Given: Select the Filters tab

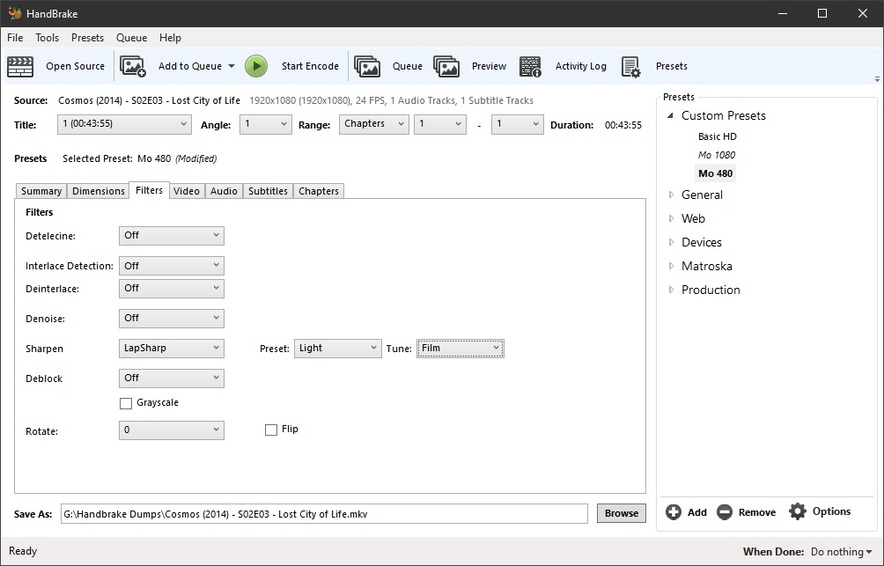Looking at the screenshot, I should 149,190.
